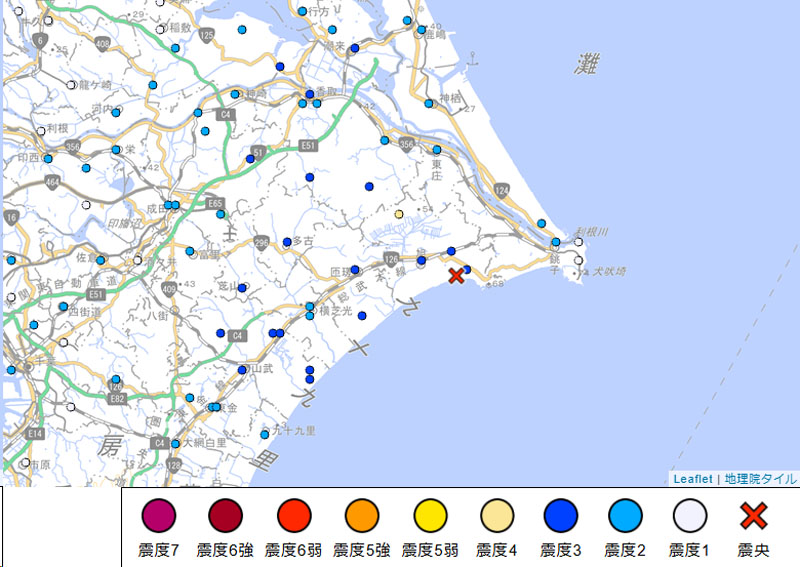Click the white marker beside 利根

coord(41,131)
